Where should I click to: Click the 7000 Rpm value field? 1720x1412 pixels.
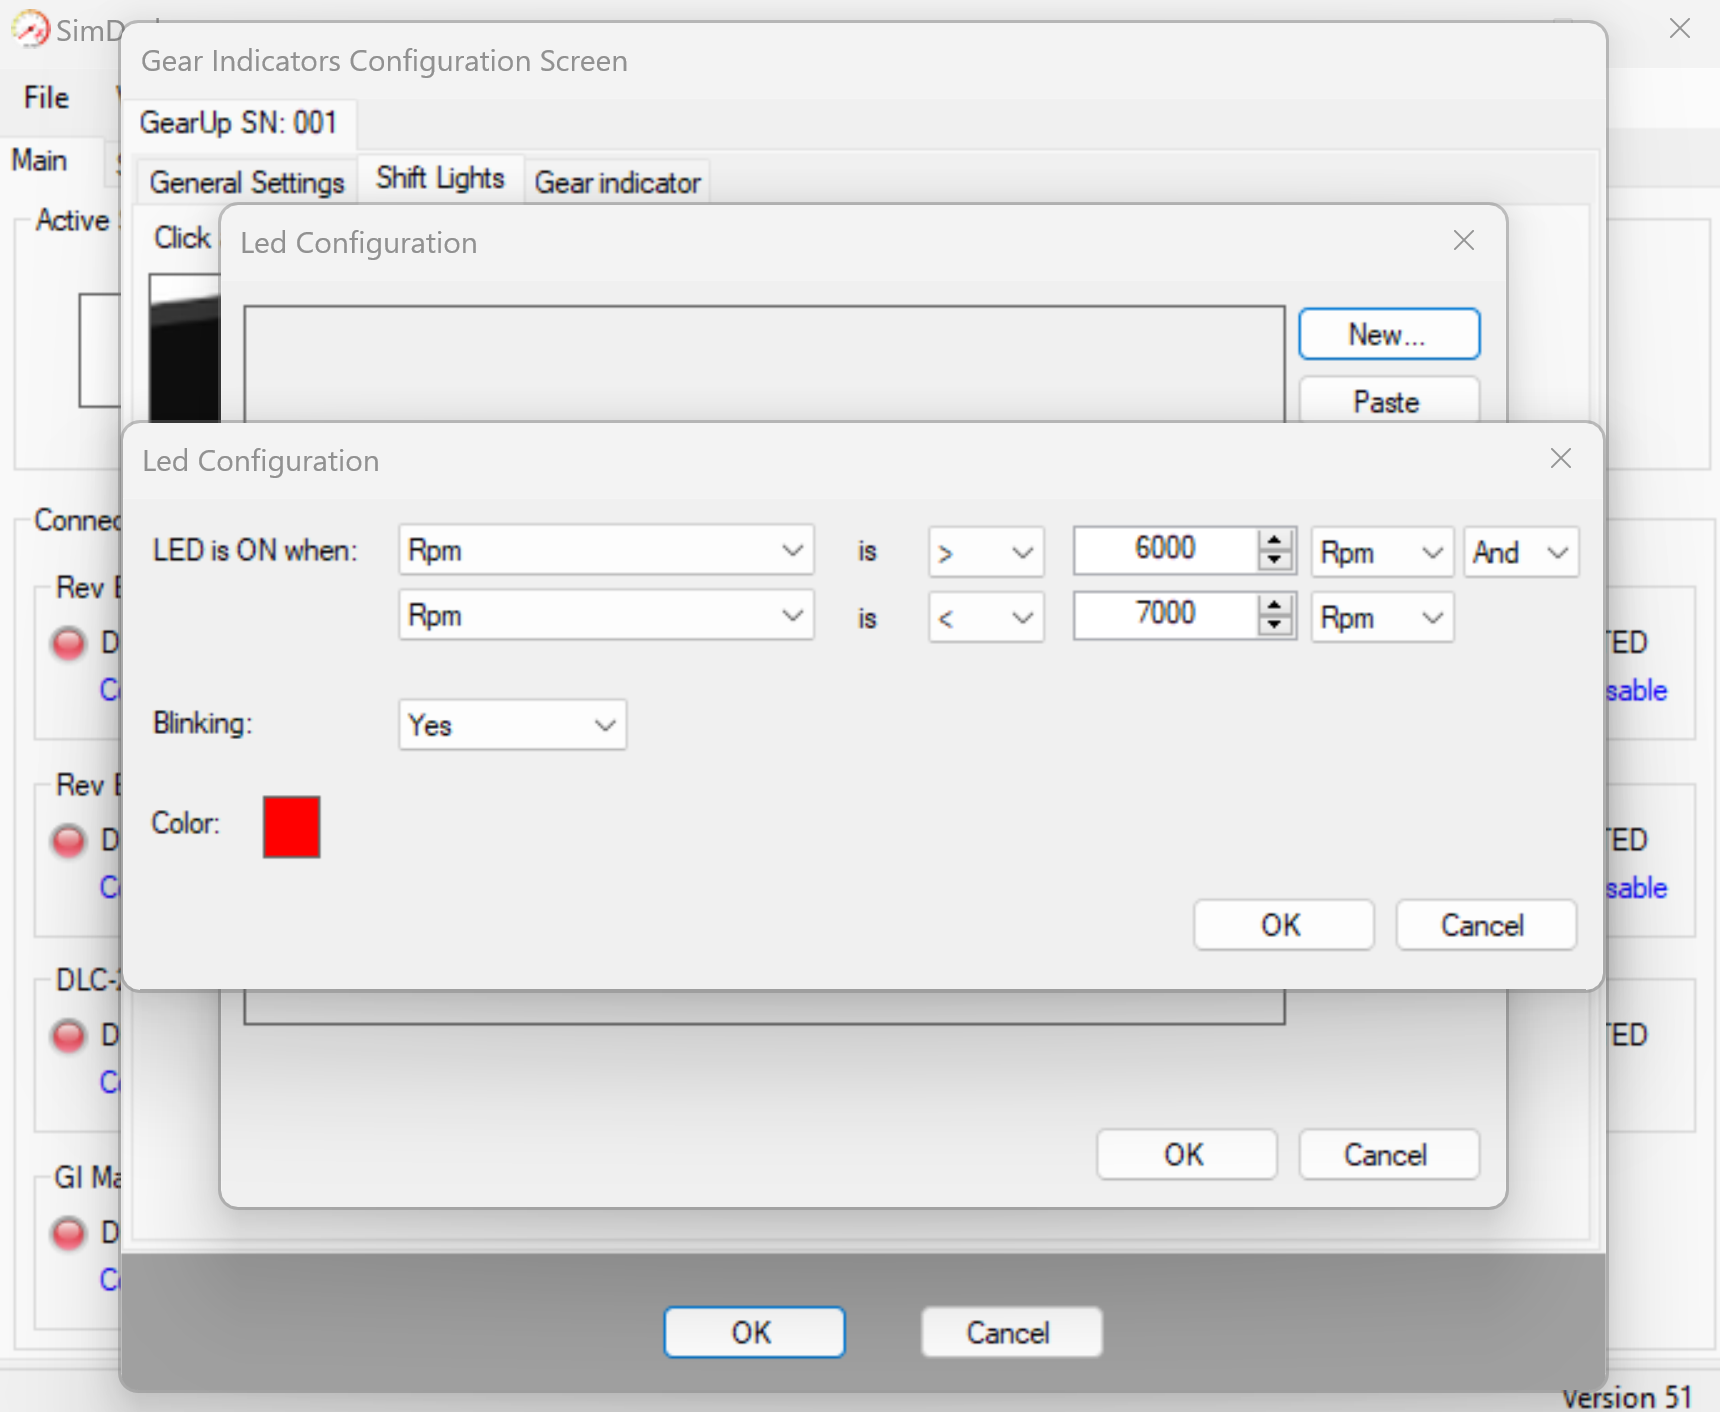point(1165,614)
